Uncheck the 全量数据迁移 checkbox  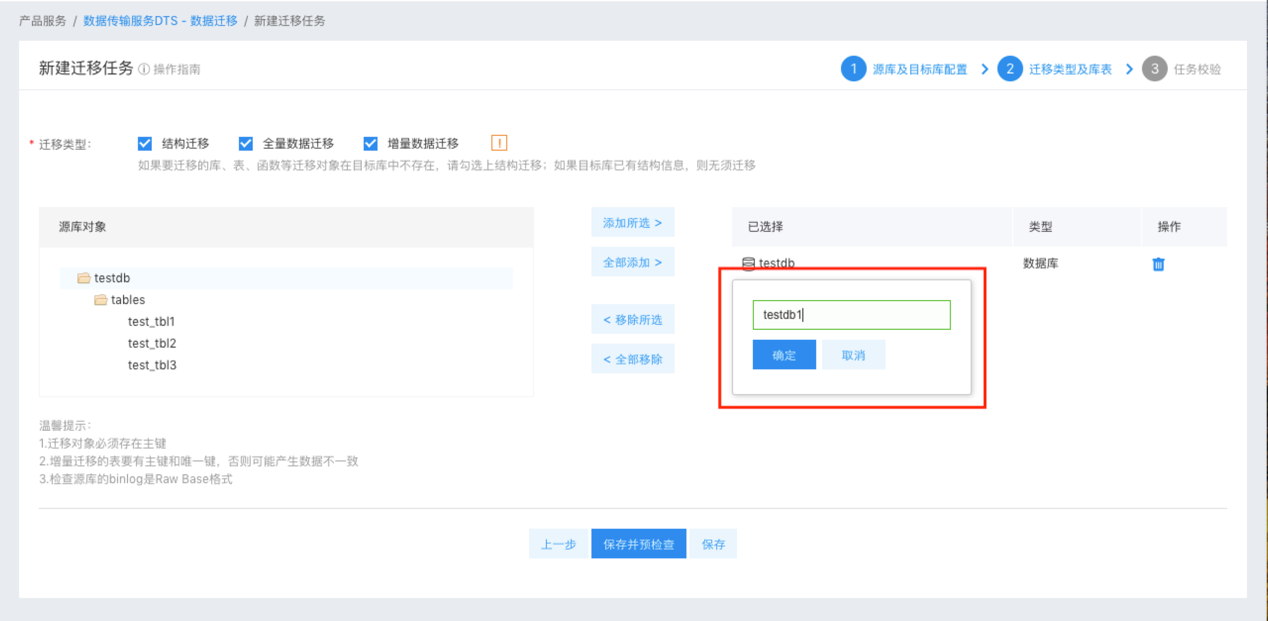[246, 143]
